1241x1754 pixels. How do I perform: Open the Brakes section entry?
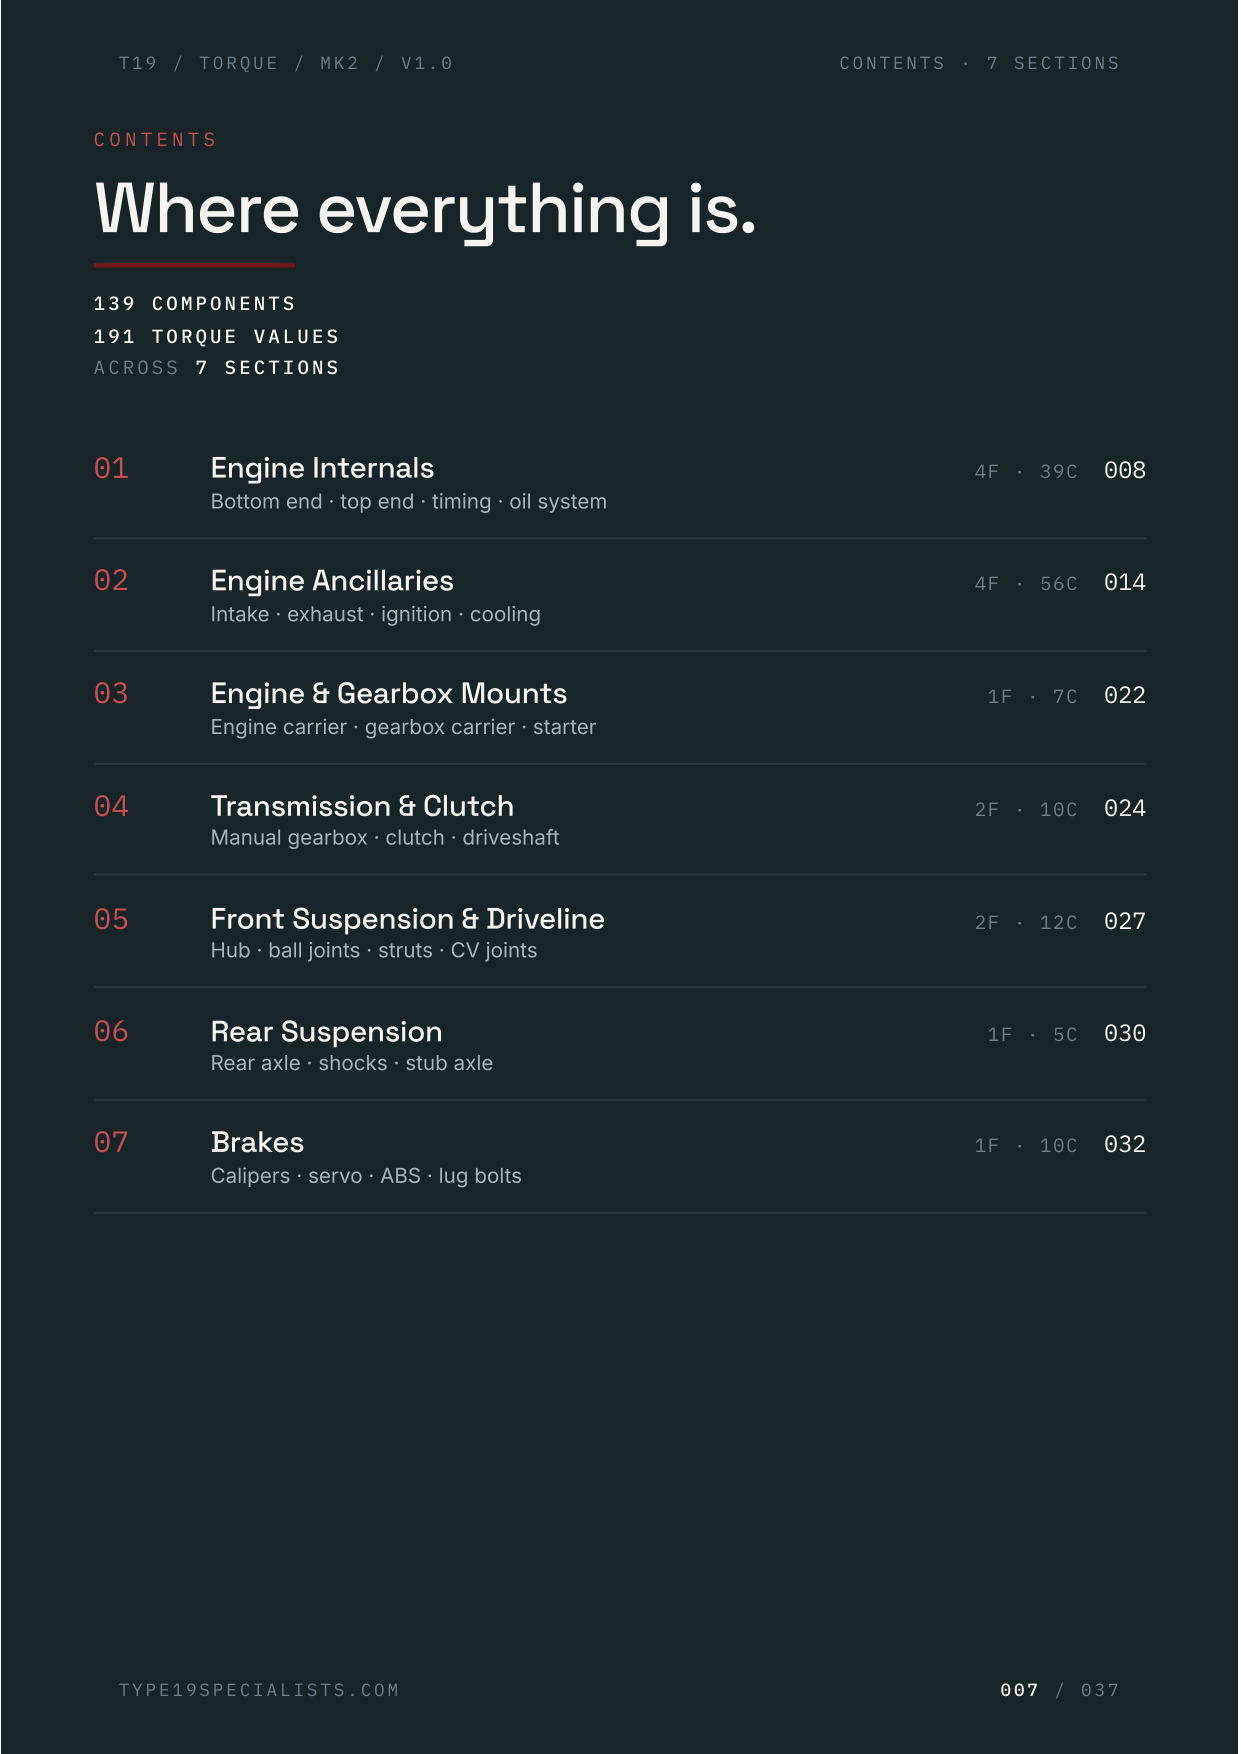620,1158
